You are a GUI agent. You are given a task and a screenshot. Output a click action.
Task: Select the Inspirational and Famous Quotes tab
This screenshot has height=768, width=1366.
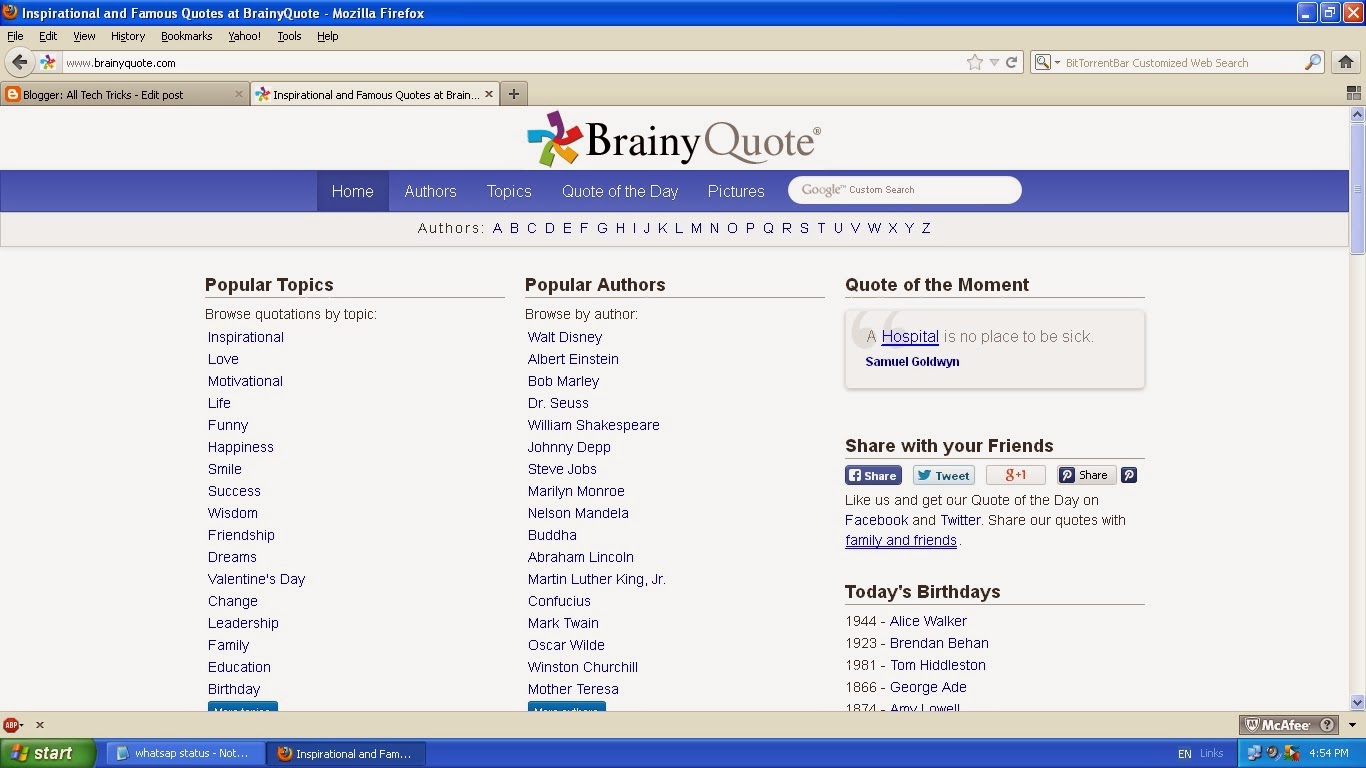click(375, 94)
